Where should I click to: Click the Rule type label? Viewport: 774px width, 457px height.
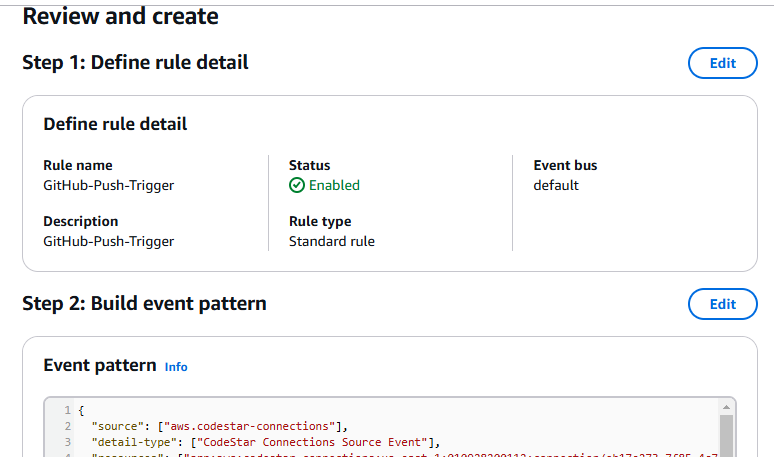click(x=320, y=221)
